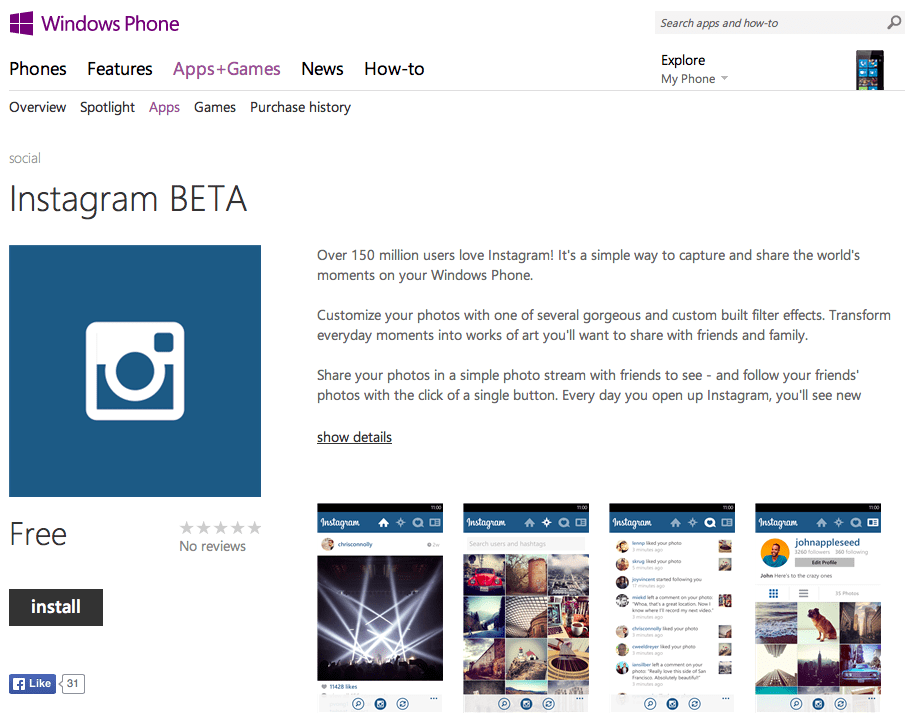Open Purchase history page
This screenshot has height=714, width=921.
300,107
